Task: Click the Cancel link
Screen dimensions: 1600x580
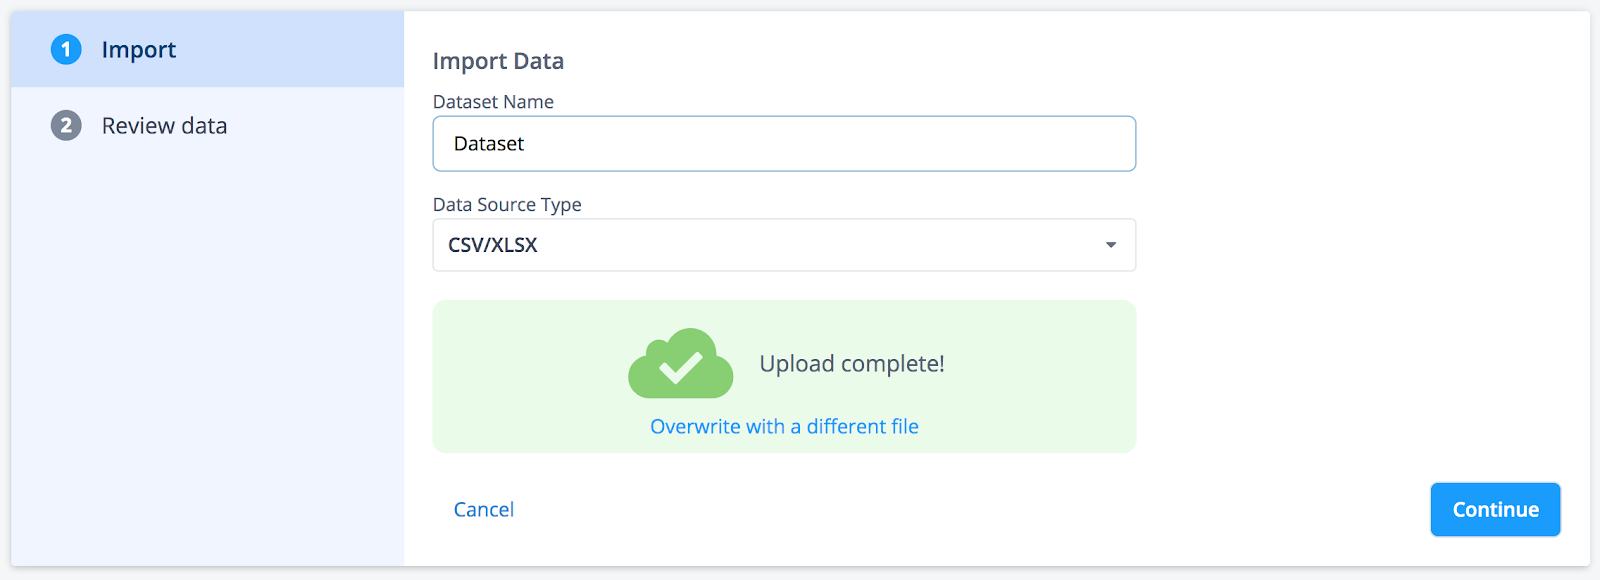Action: coord(484,509)
